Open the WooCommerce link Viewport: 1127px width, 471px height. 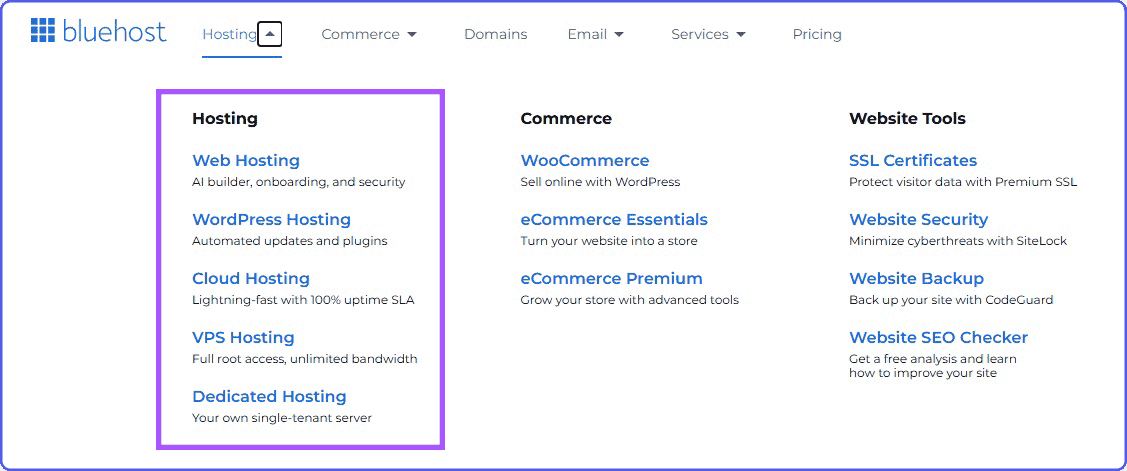[584, 160]
